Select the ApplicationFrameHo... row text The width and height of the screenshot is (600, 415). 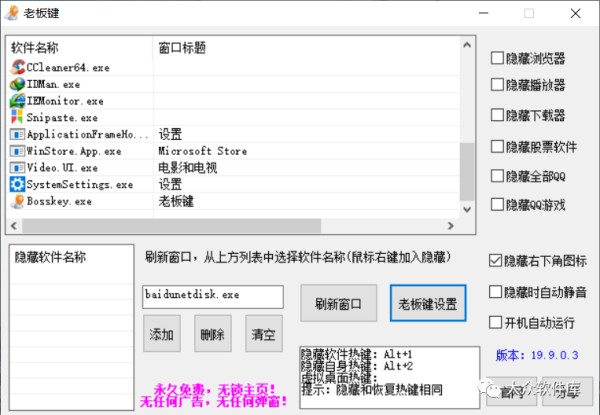tap(87, 134)
